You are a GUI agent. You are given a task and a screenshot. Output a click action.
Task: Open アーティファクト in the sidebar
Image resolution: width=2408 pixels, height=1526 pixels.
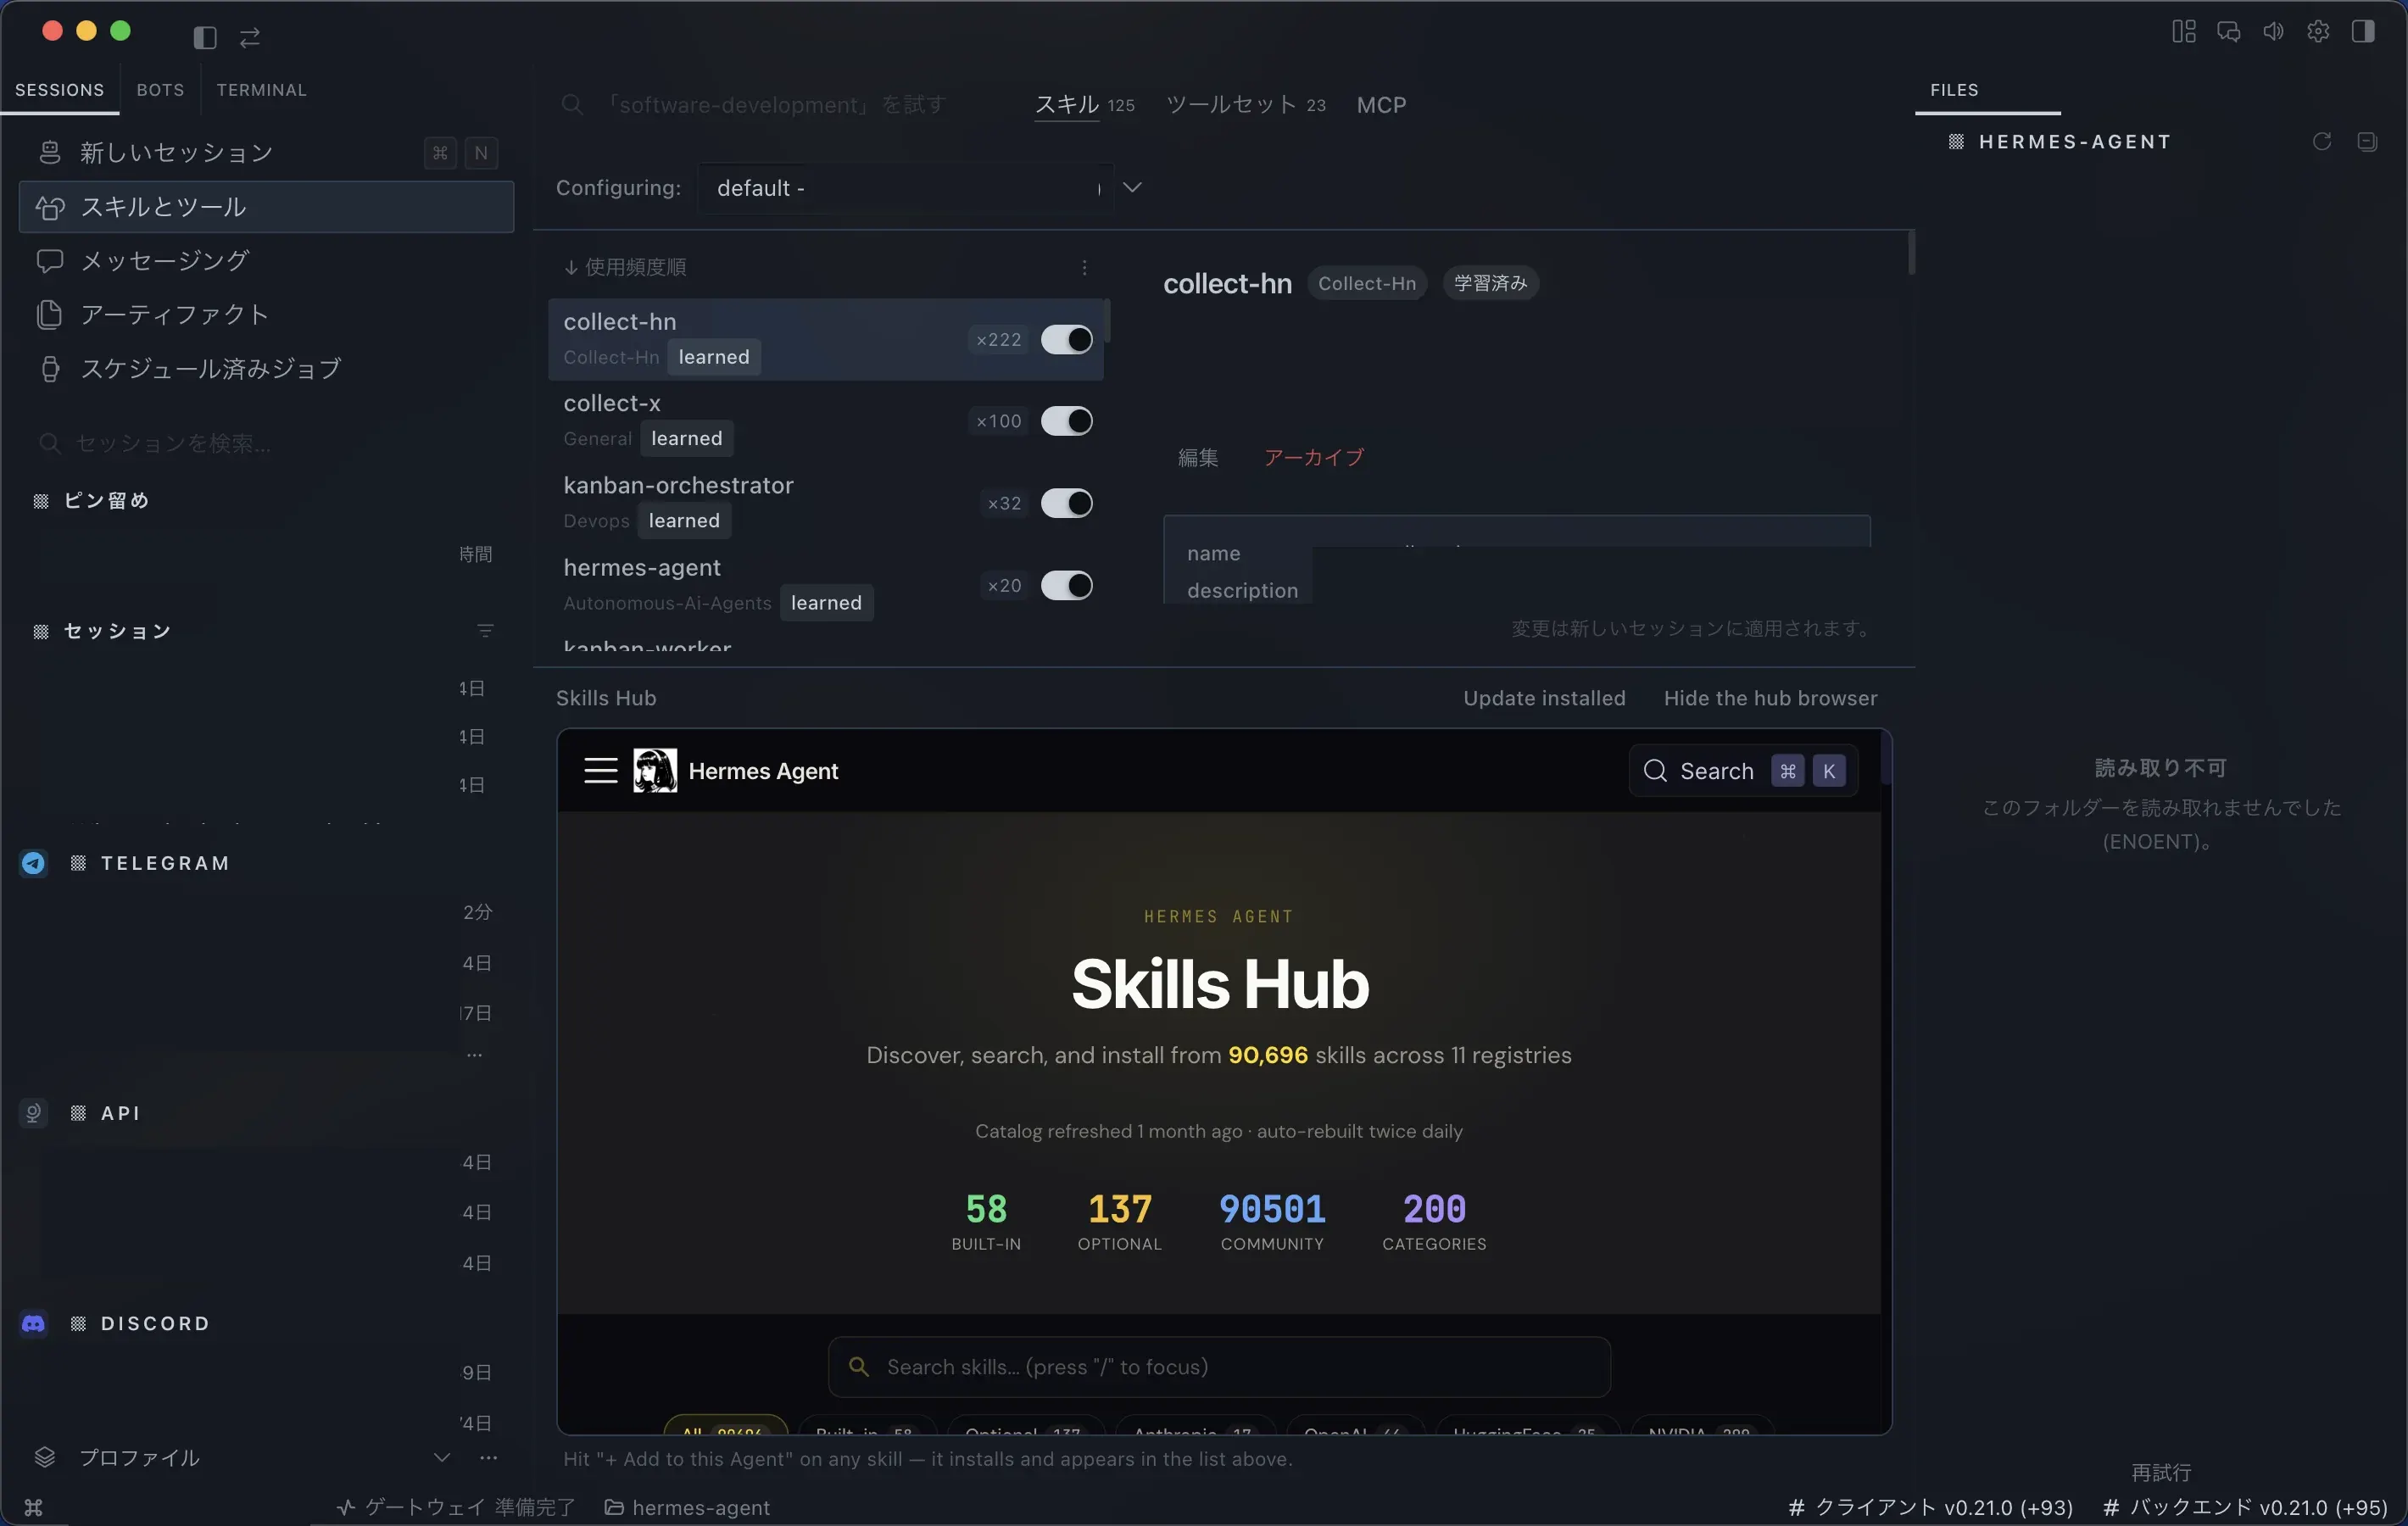click(x=266, y=315)
